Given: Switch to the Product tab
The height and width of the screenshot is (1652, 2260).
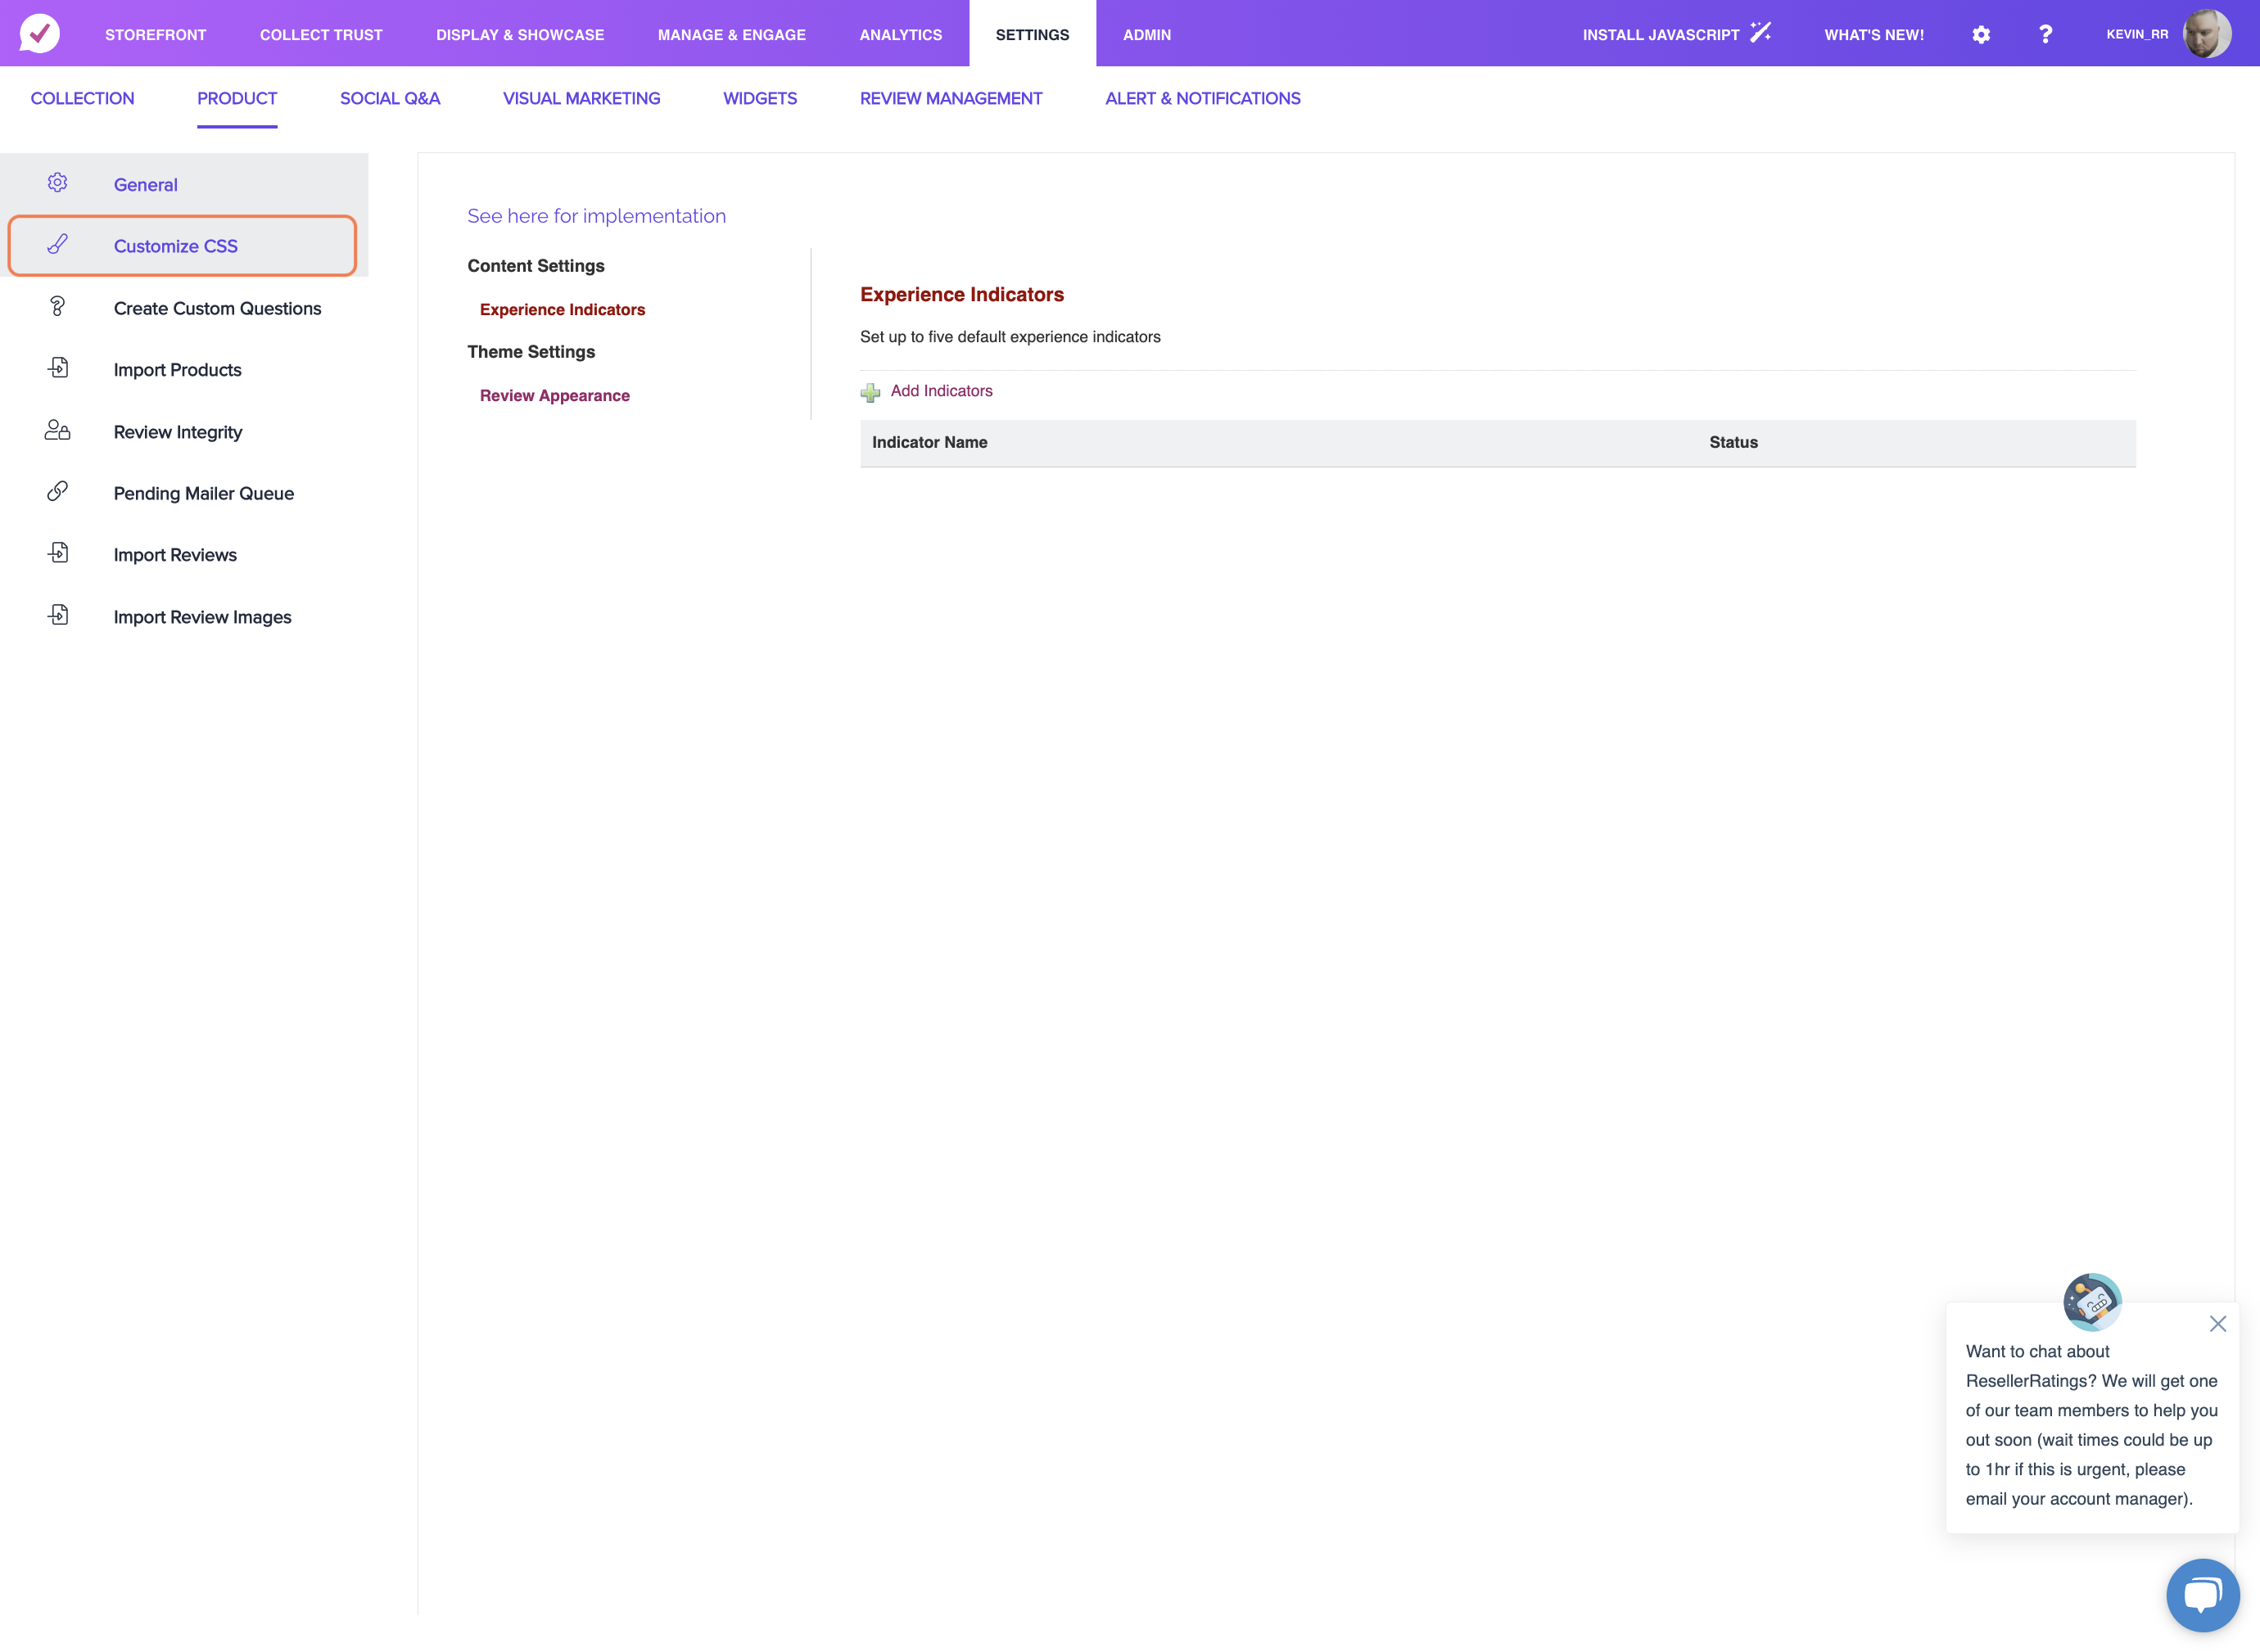Looking at the screenshot, I should [237, 99].
